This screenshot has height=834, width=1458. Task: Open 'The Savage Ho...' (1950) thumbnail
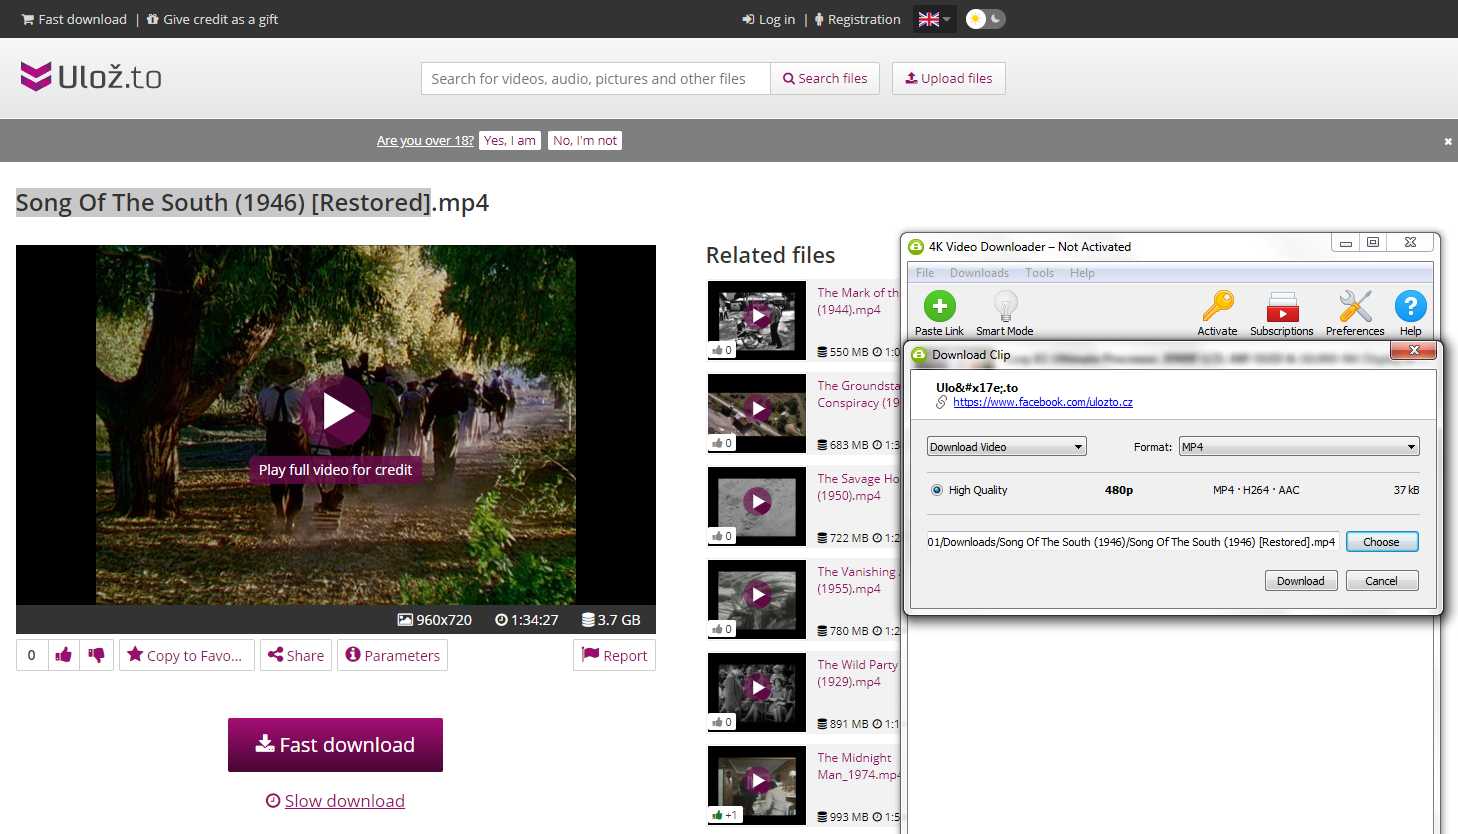tap(757, 506)
